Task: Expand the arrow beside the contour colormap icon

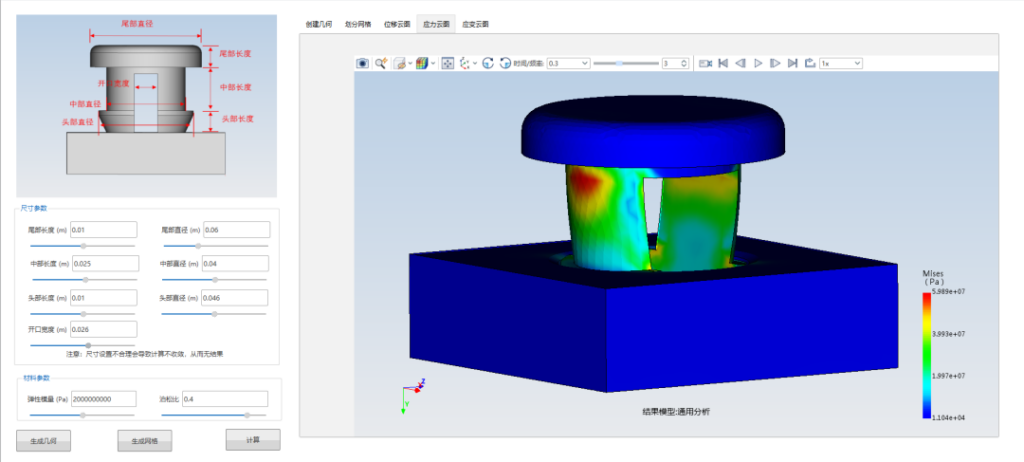Action: [x=433, y=63]
